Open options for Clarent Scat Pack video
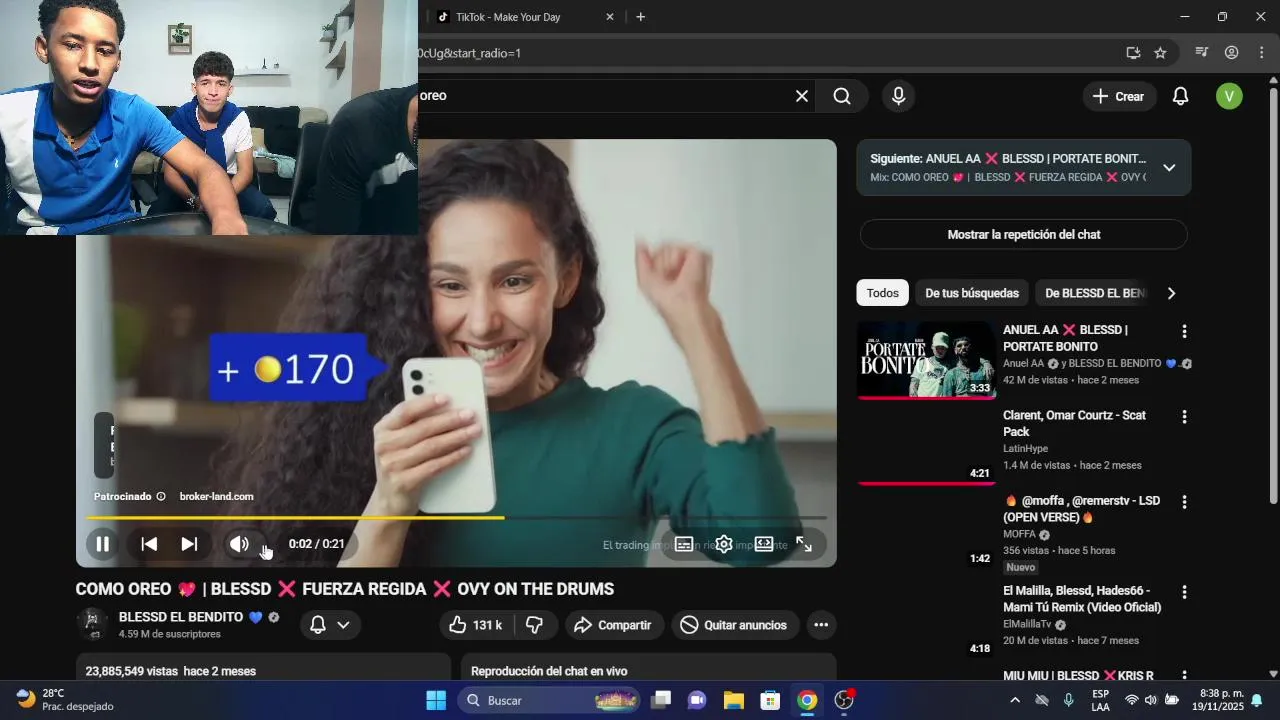Image resolution: width=1280 pixels, height=720 pixels. (x=1184, y=416)
